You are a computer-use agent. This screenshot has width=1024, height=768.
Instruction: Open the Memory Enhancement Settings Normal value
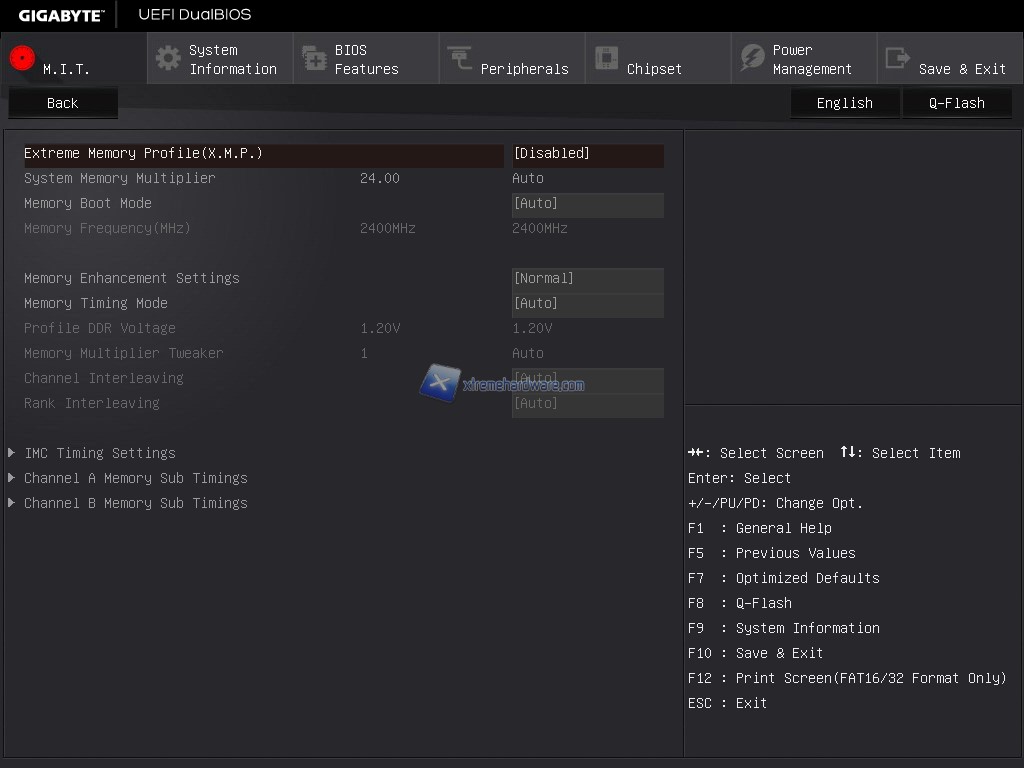click(x=587, y=279)
